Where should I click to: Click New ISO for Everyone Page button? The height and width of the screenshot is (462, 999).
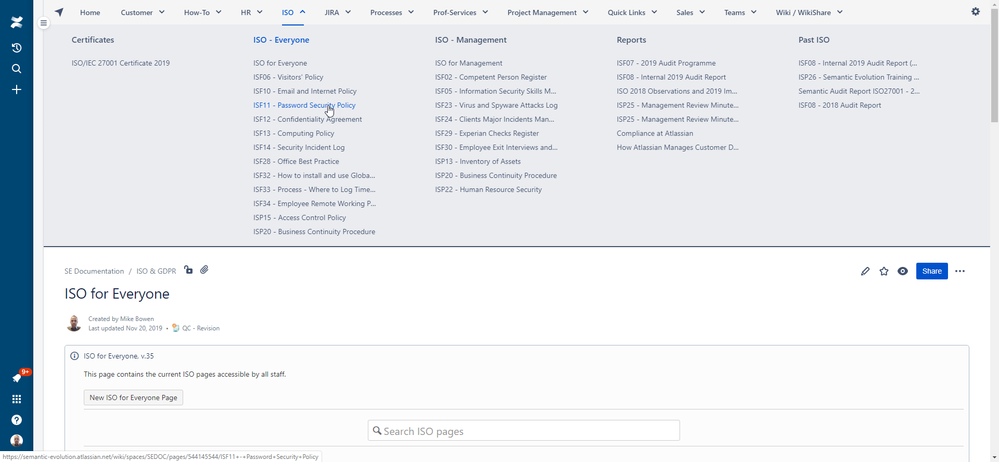133,397
